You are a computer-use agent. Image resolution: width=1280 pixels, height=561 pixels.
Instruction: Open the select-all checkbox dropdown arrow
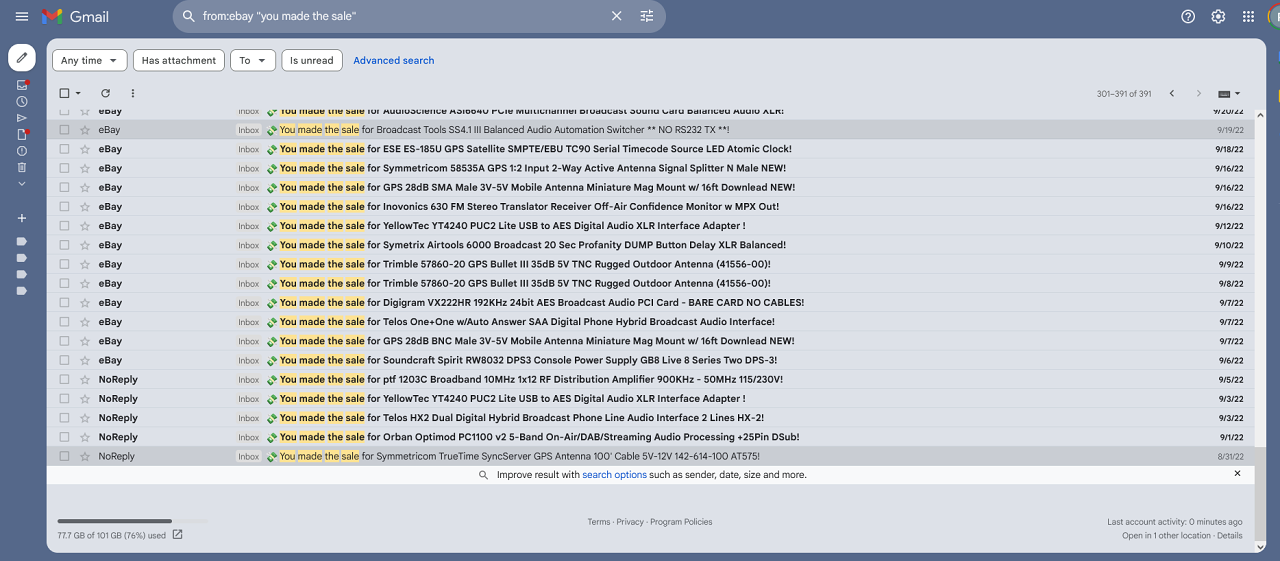click(78, 94)
